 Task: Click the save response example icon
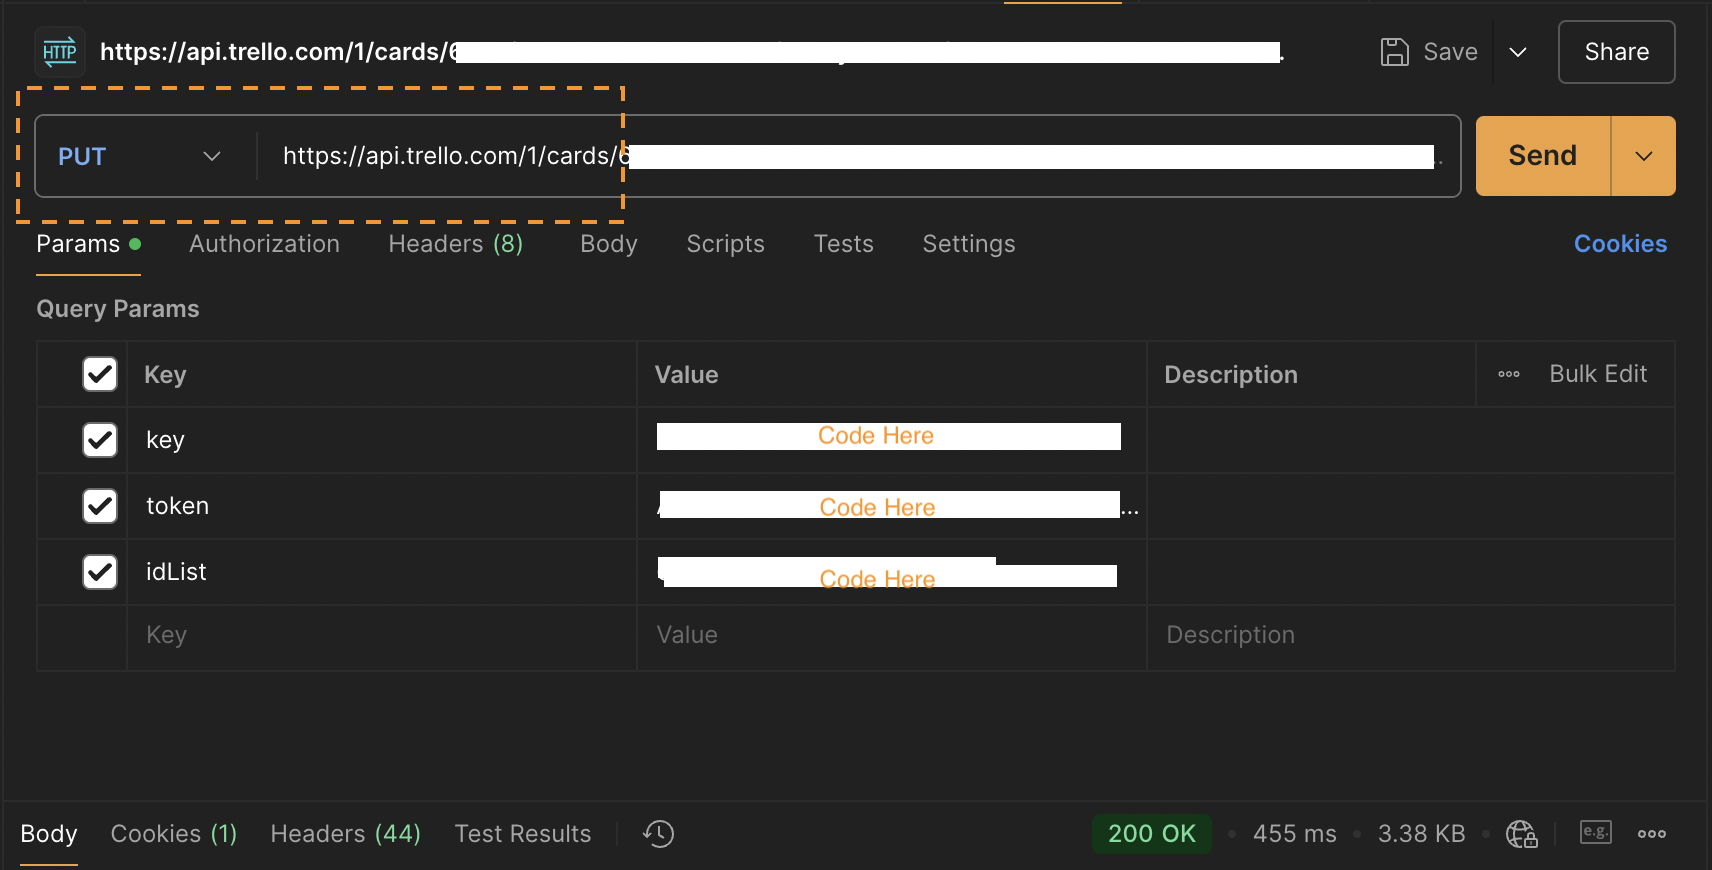(x=1595, y=832)
